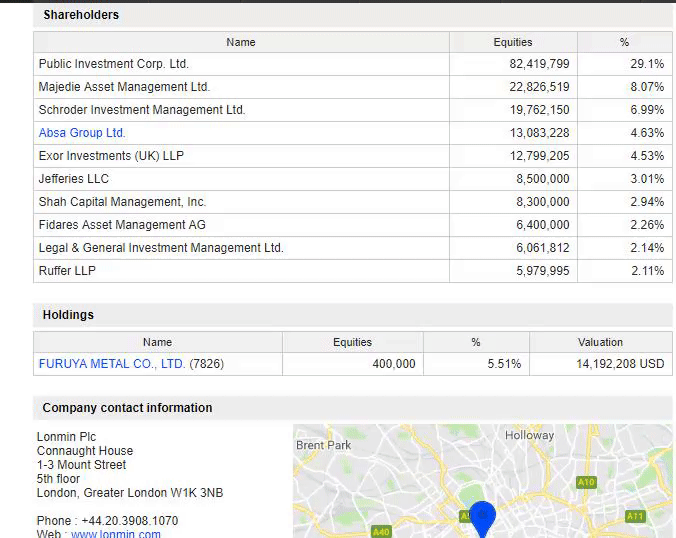Screen dimensions: 676x538
Task: Click the Shareholders table Equities column header
Action: click(x=513, y=42)
